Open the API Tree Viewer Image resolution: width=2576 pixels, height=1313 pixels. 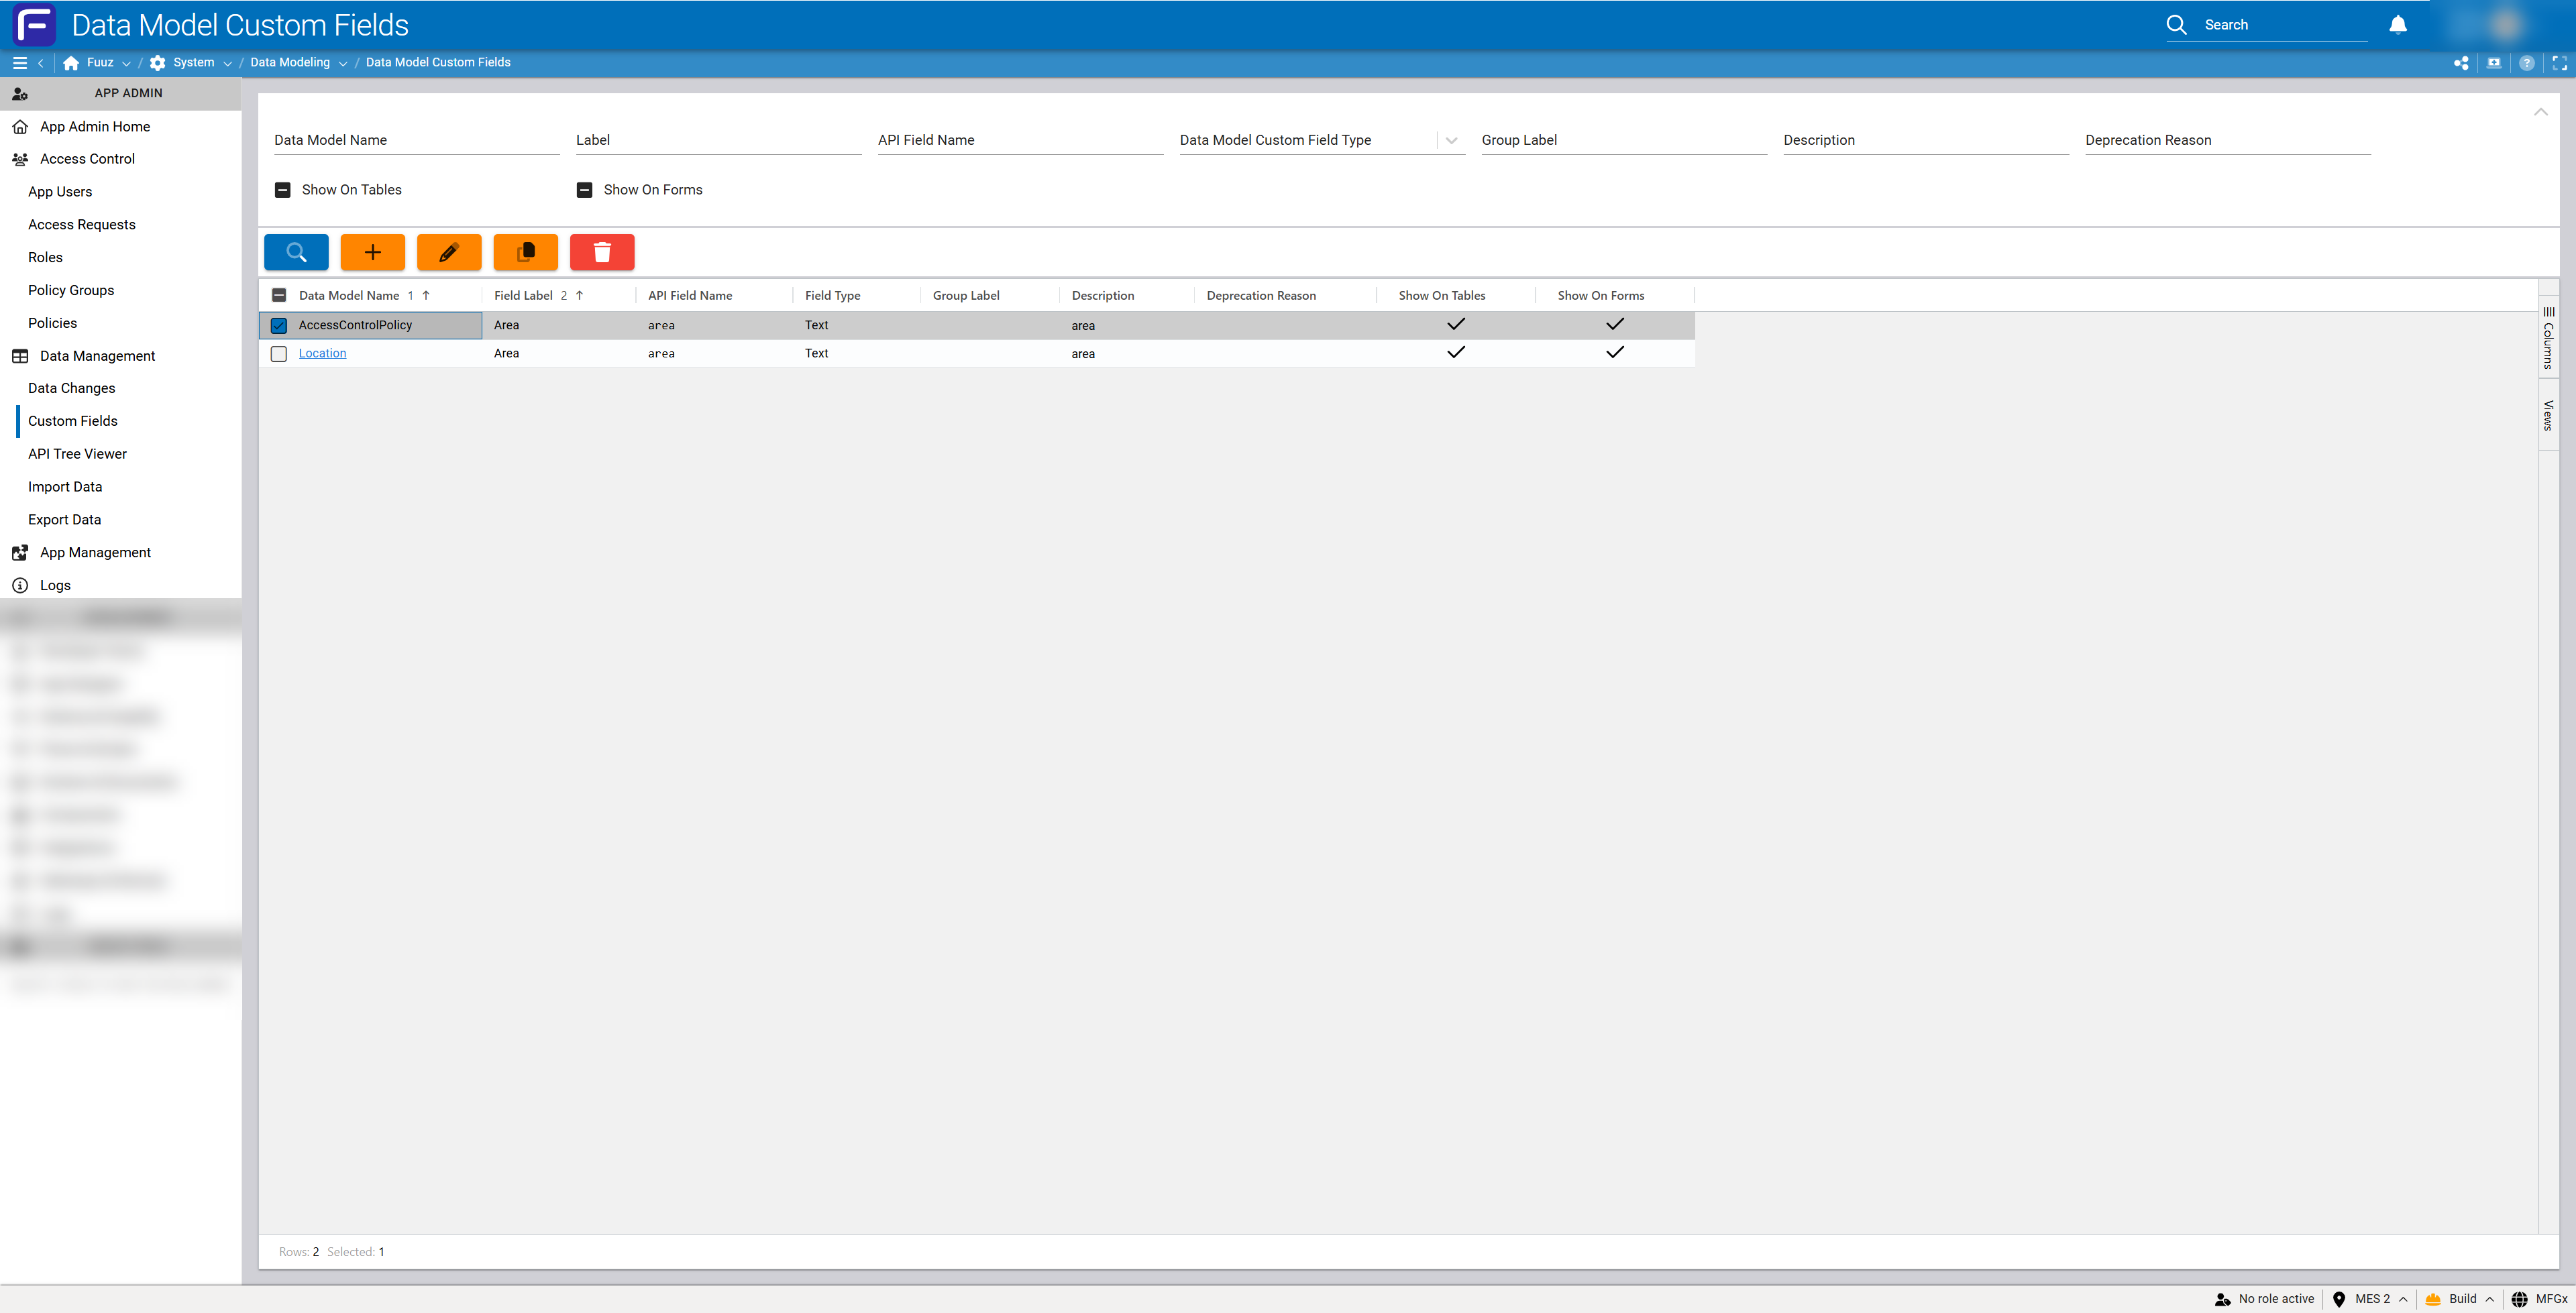[x=77, y=454]
